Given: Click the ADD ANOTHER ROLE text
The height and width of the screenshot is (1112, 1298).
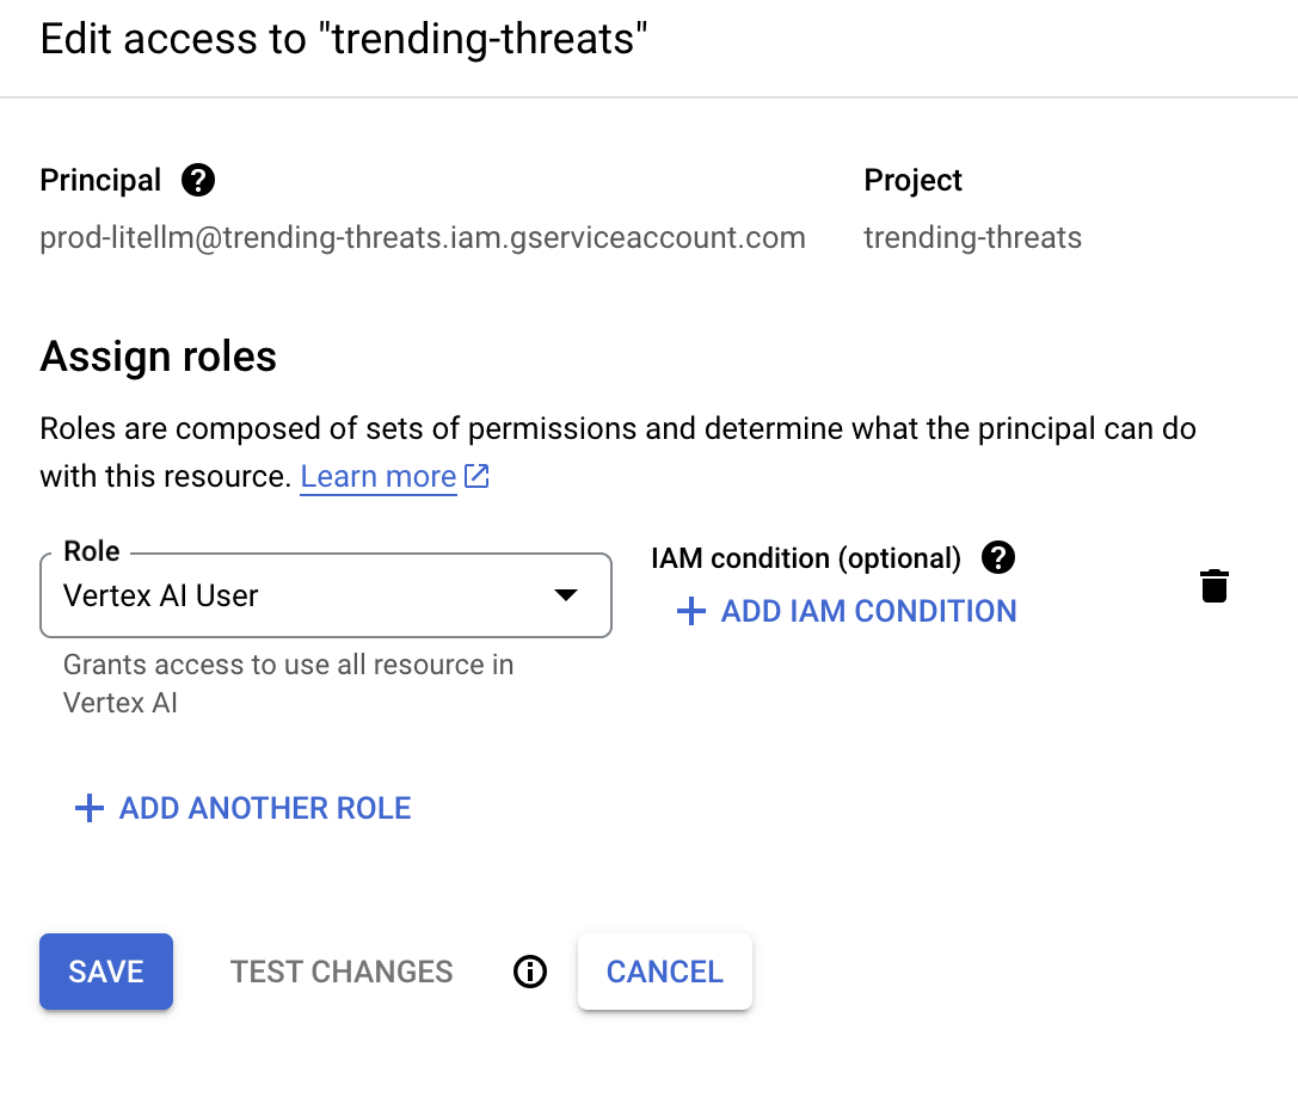Looking at the screenshot, I should 265,808.
